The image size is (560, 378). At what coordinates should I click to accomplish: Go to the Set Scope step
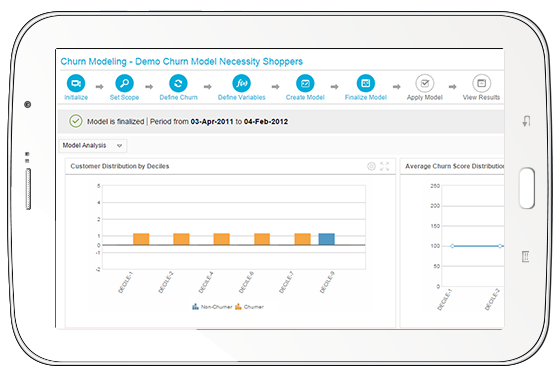124,83
